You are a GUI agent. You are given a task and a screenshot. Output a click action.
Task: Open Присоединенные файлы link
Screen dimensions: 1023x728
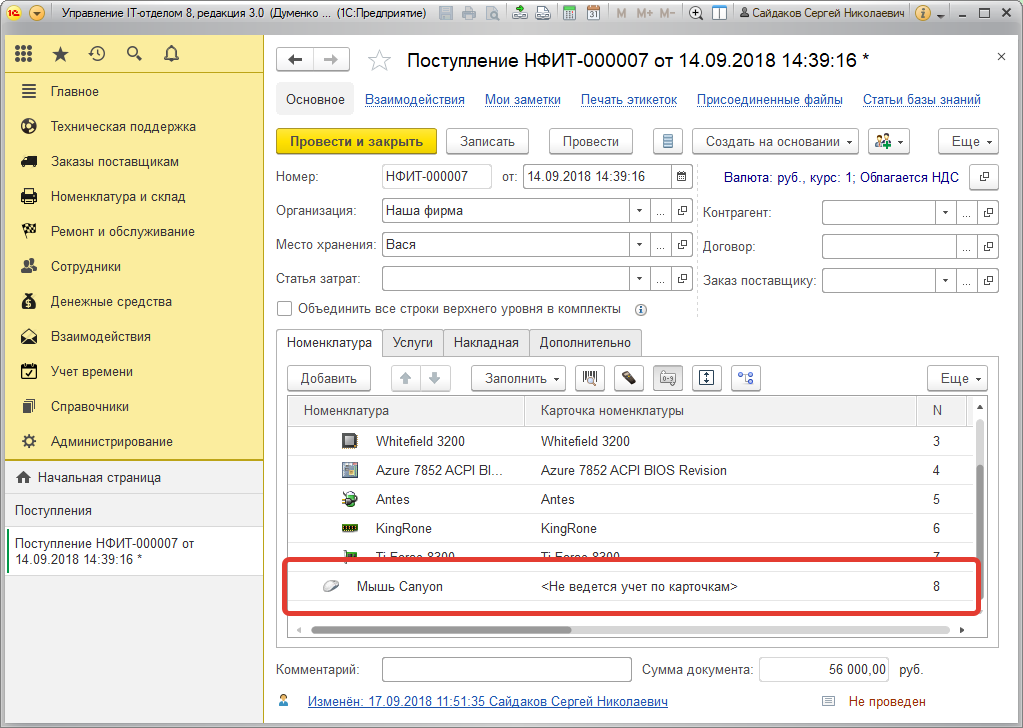click(770, 100)
